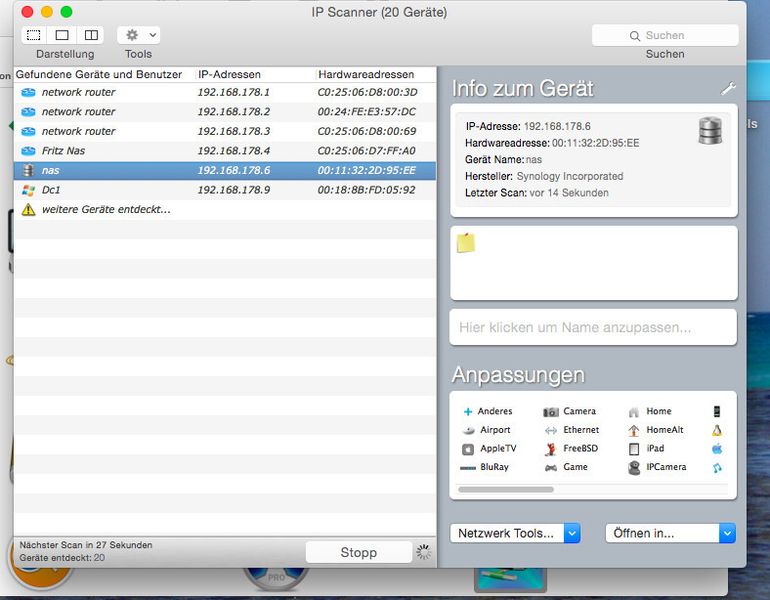
Task: Click Letzter Scan vor 14 Sekunden
Action: (537, 193)
